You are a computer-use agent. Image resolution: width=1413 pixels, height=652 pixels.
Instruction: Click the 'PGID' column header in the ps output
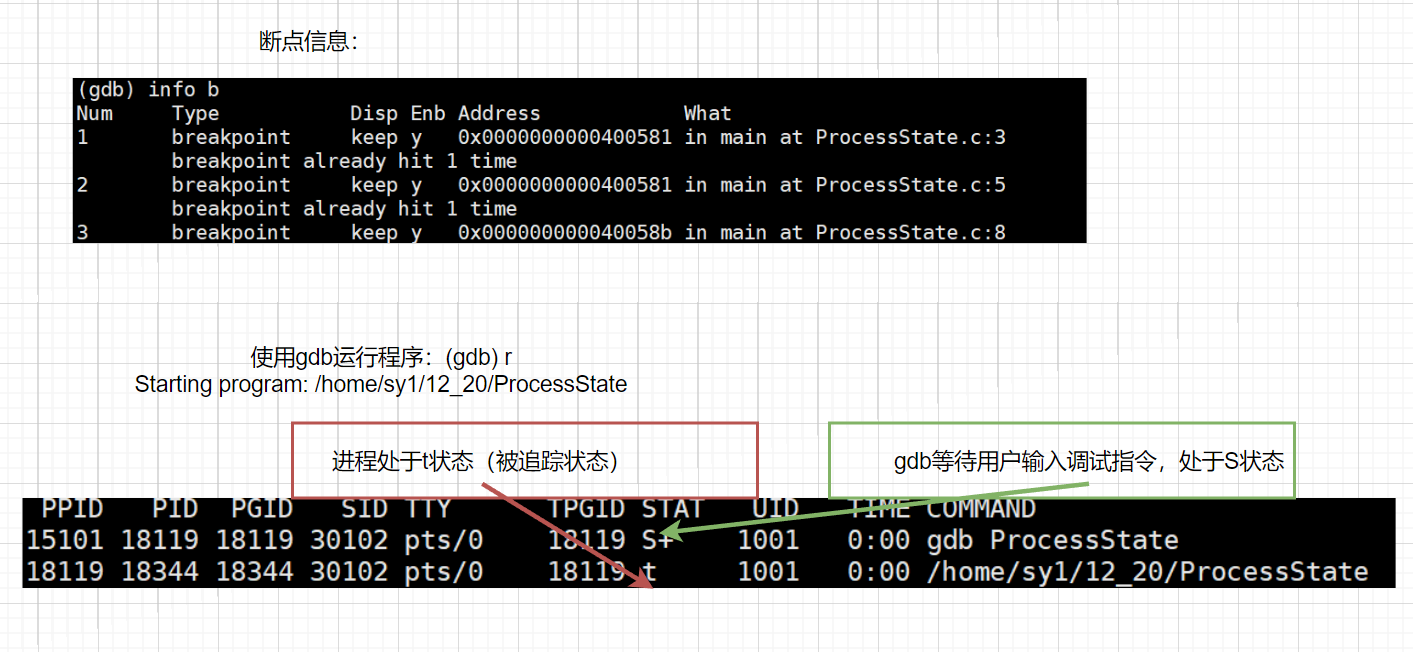[262, 509]
